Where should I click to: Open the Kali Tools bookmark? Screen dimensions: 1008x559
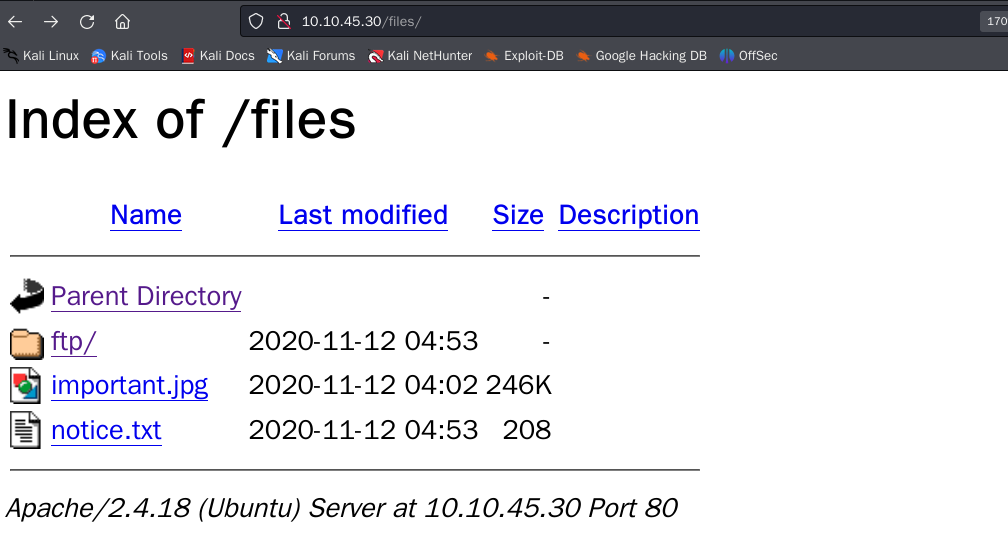pyautogui.click(x=129, y=56)
